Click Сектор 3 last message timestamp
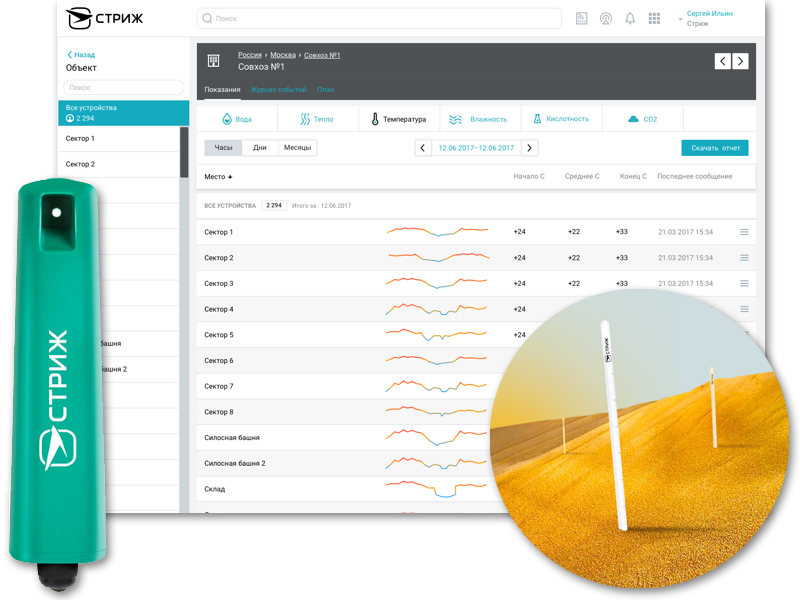This screenshot has height=600, width=800. pyautogui.click(x=685, y=283)
